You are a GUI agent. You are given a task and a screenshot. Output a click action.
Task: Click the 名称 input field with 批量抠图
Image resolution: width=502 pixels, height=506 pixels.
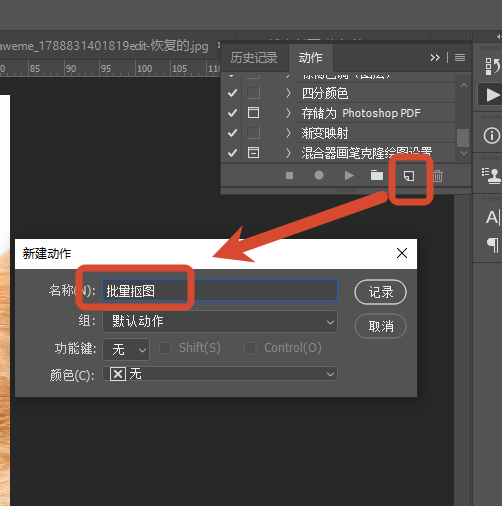(220, 290)
